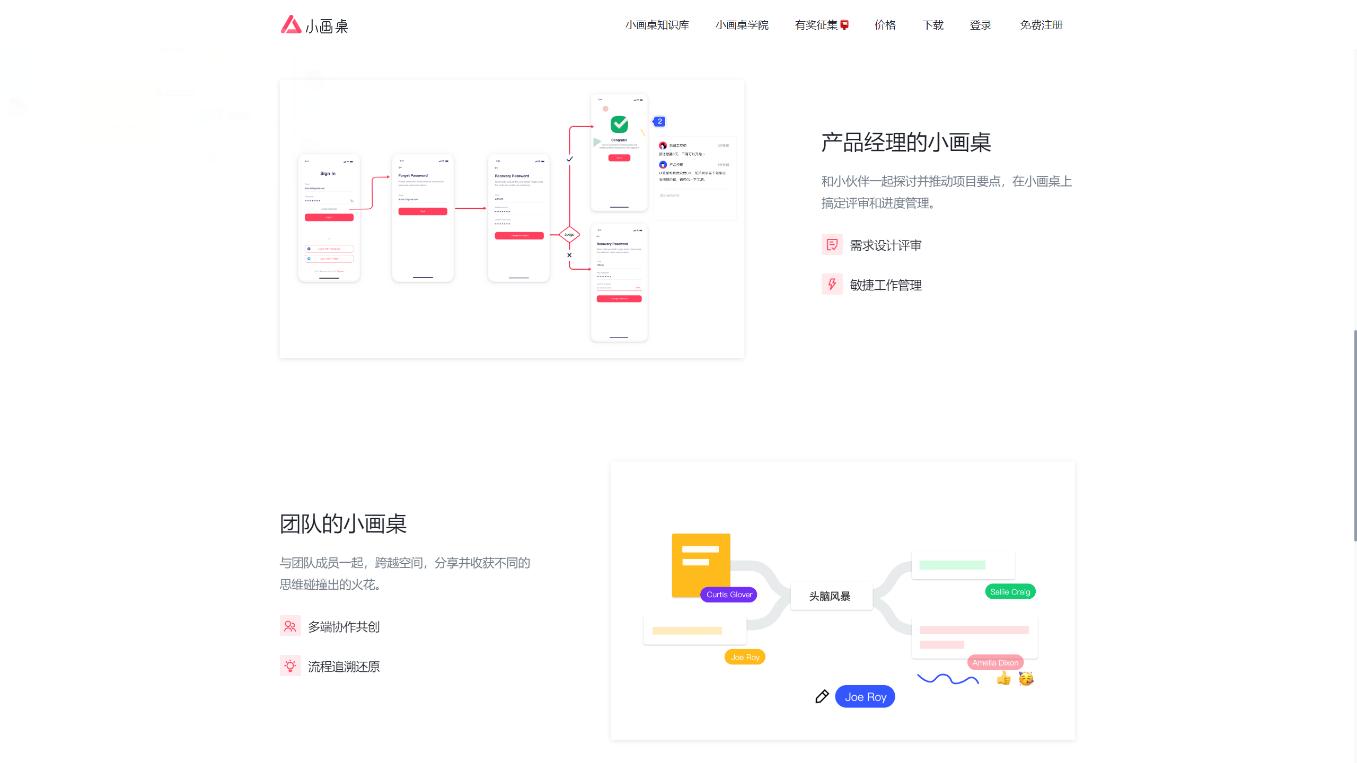Open the 下载 download page
Image resolution: width=1357 pixels, height=763 pixels.
coord(933,25)
